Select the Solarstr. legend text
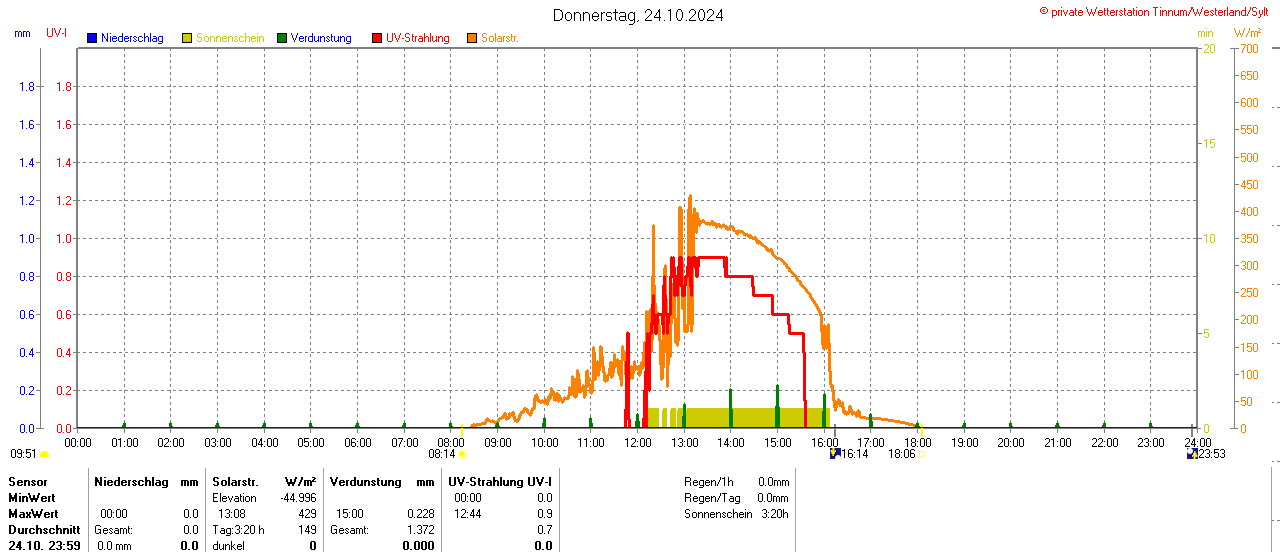Image resolution: width=1280 pixels, height=552 pixels. 499,38
